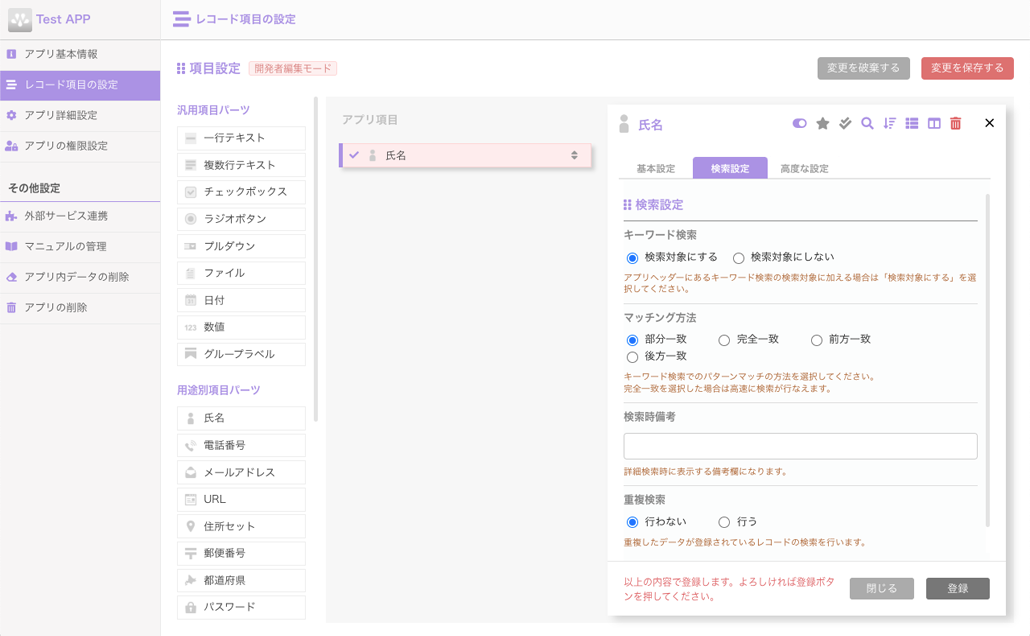This screenshot has width=1030, height=636.
Task: Click the 郵便番号 part
Action: point(241,553)
